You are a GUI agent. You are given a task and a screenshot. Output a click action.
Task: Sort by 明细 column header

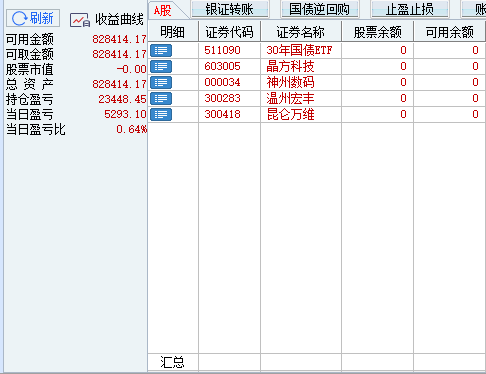click(x=173, y=32)
